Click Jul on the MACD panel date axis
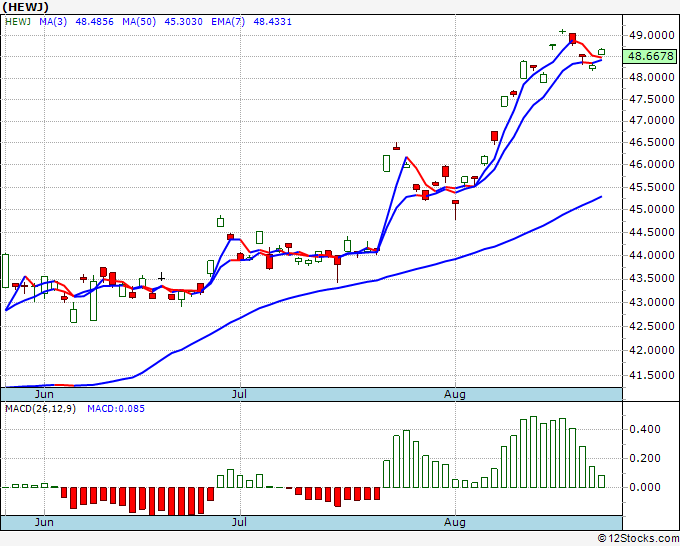Screen dimensions: 680x546 [x=239, y=522]
